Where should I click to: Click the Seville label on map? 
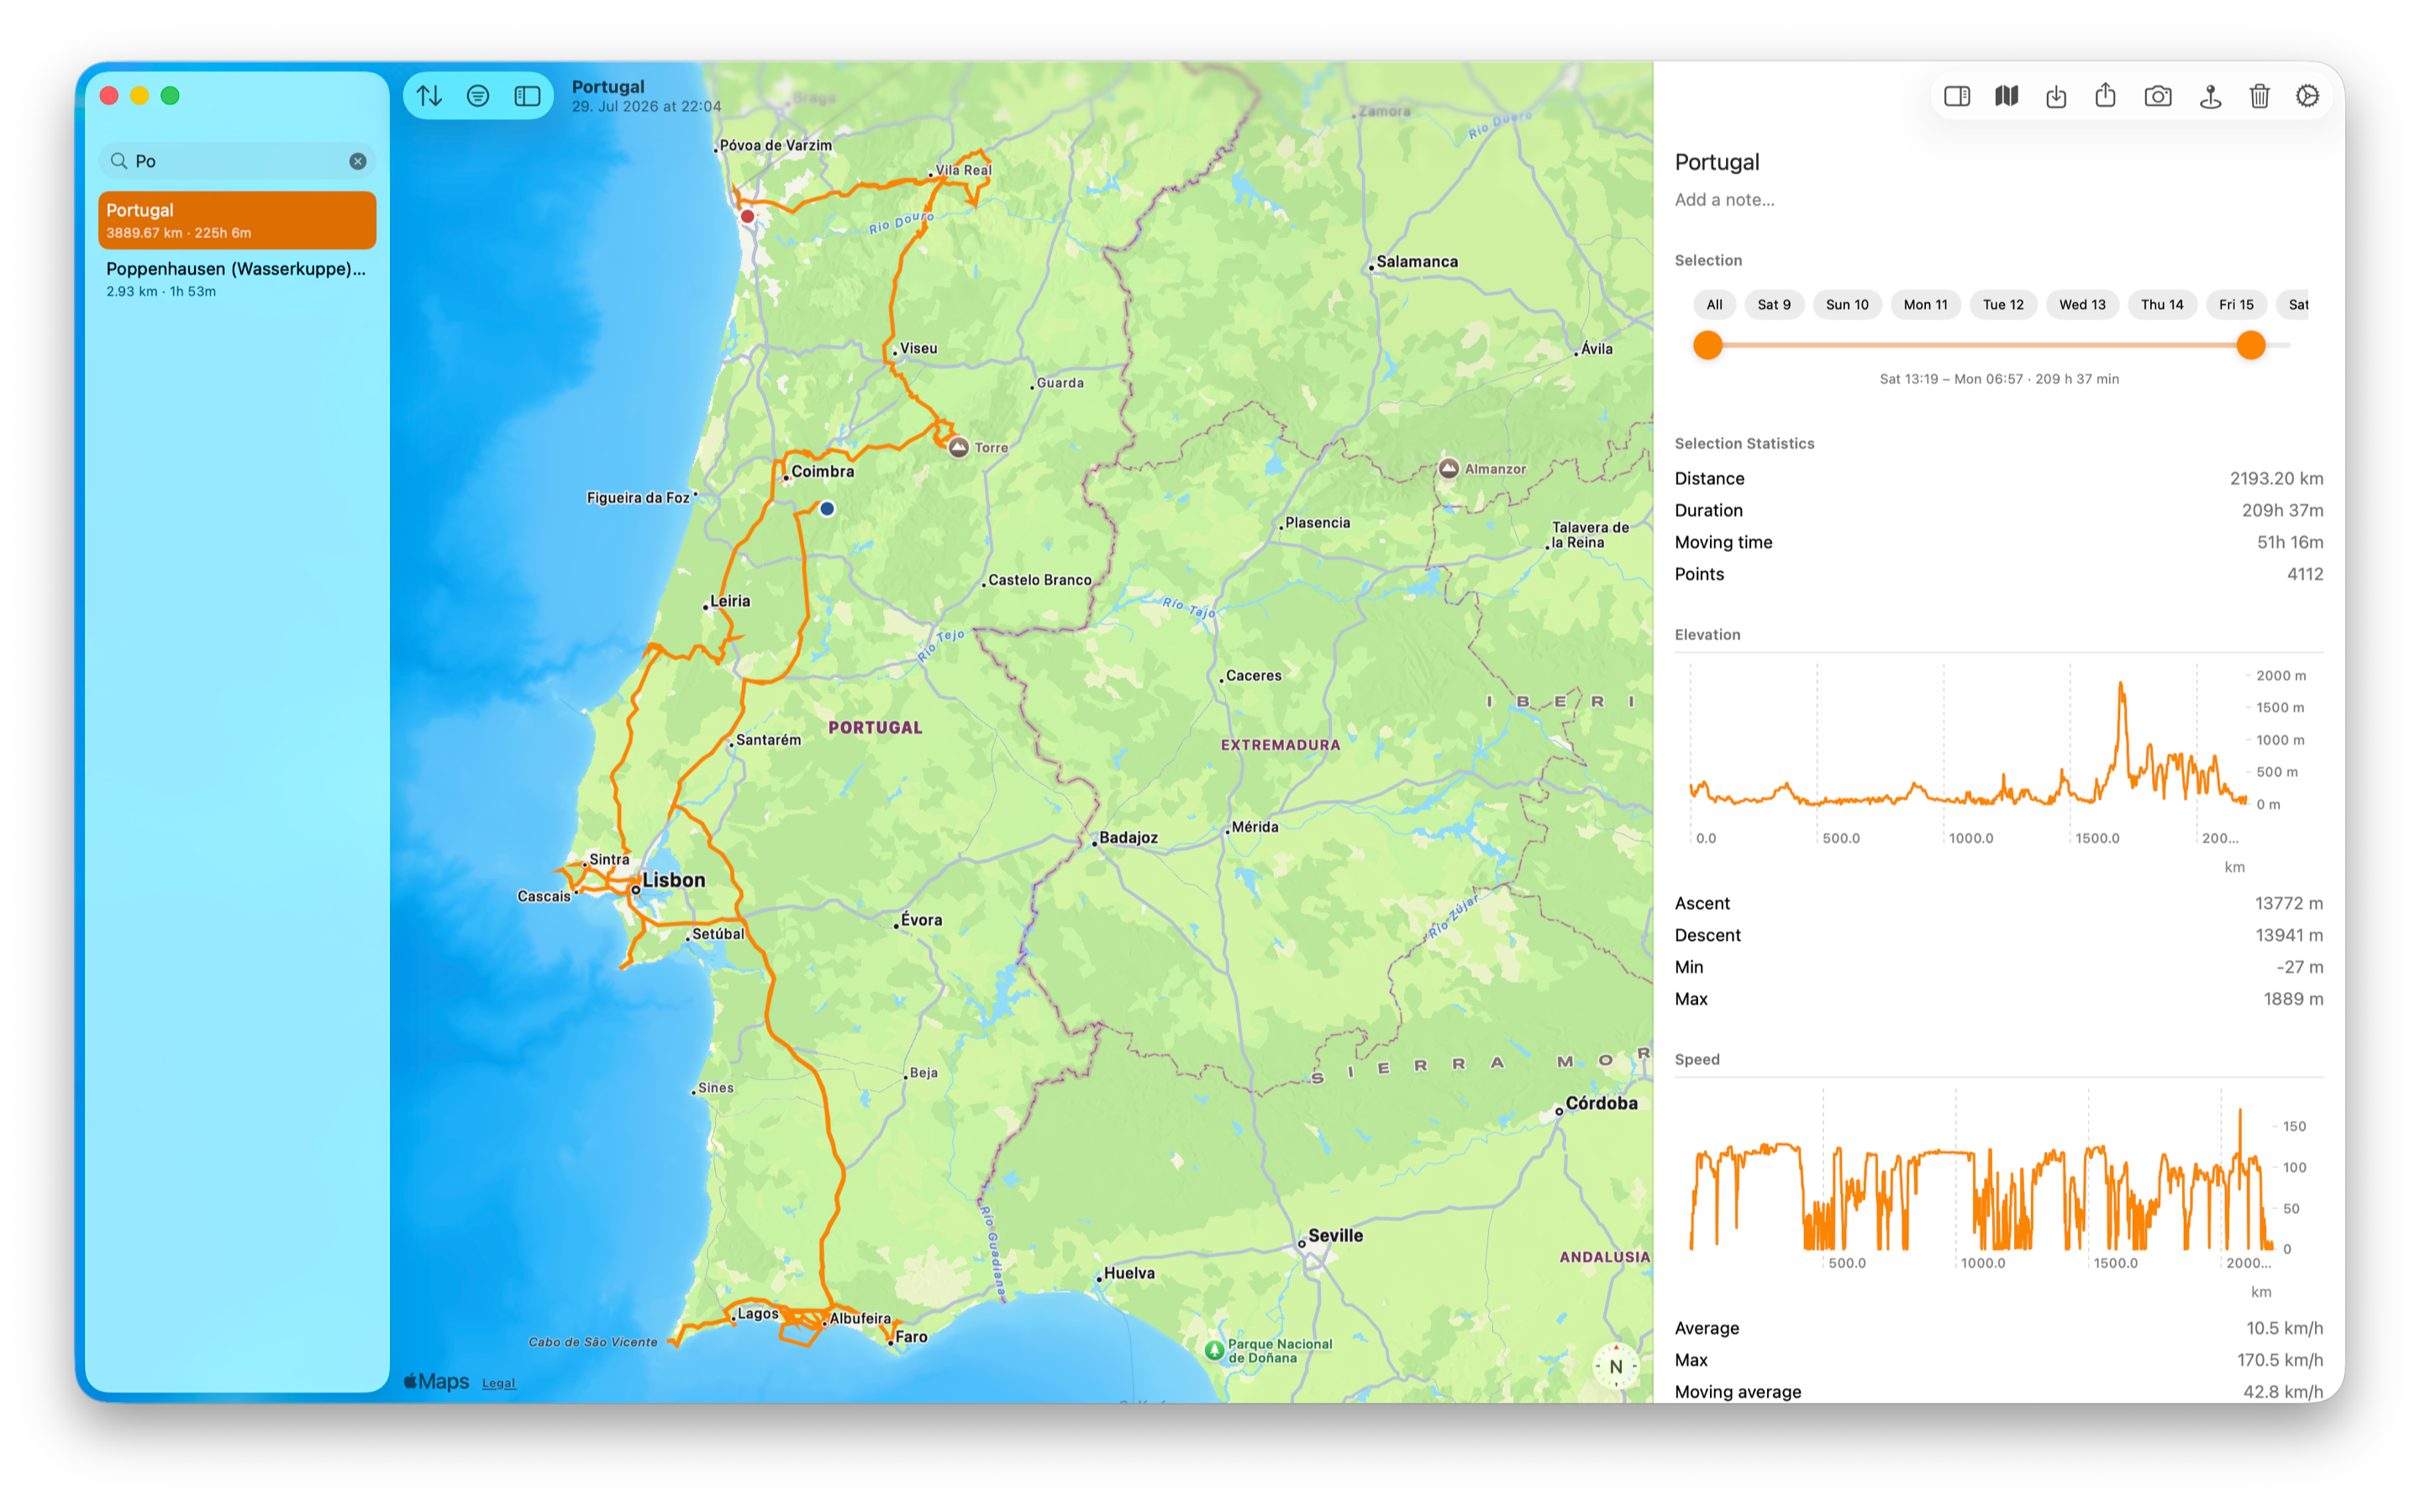pyautogui.click(x=1335, y=1236)
